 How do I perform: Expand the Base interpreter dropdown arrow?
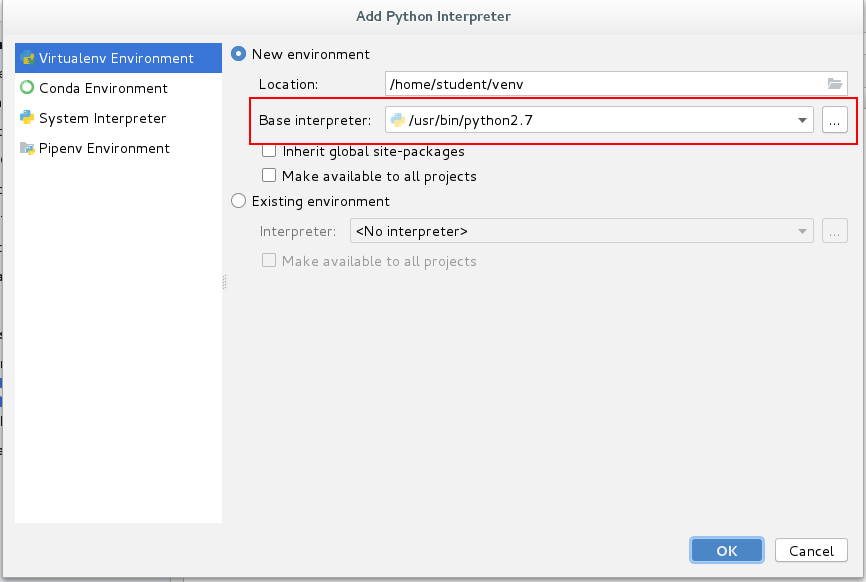[x=802, y=121]
